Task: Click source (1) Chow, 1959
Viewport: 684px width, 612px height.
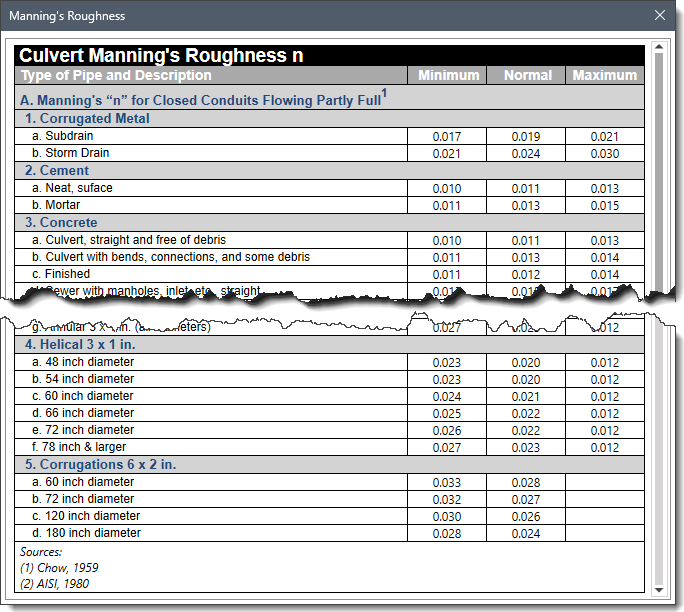Action: coord(59,568)
